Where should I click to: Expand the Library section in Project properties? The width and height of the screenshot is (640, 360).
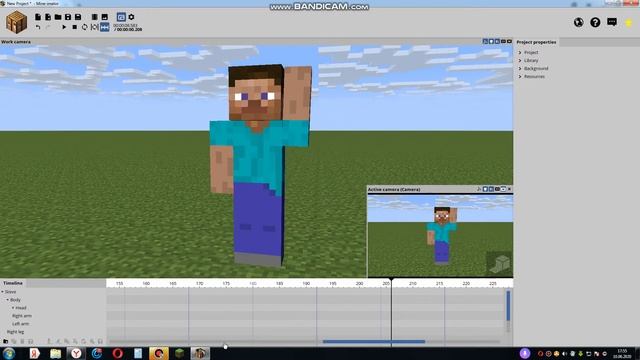[520, 60]
